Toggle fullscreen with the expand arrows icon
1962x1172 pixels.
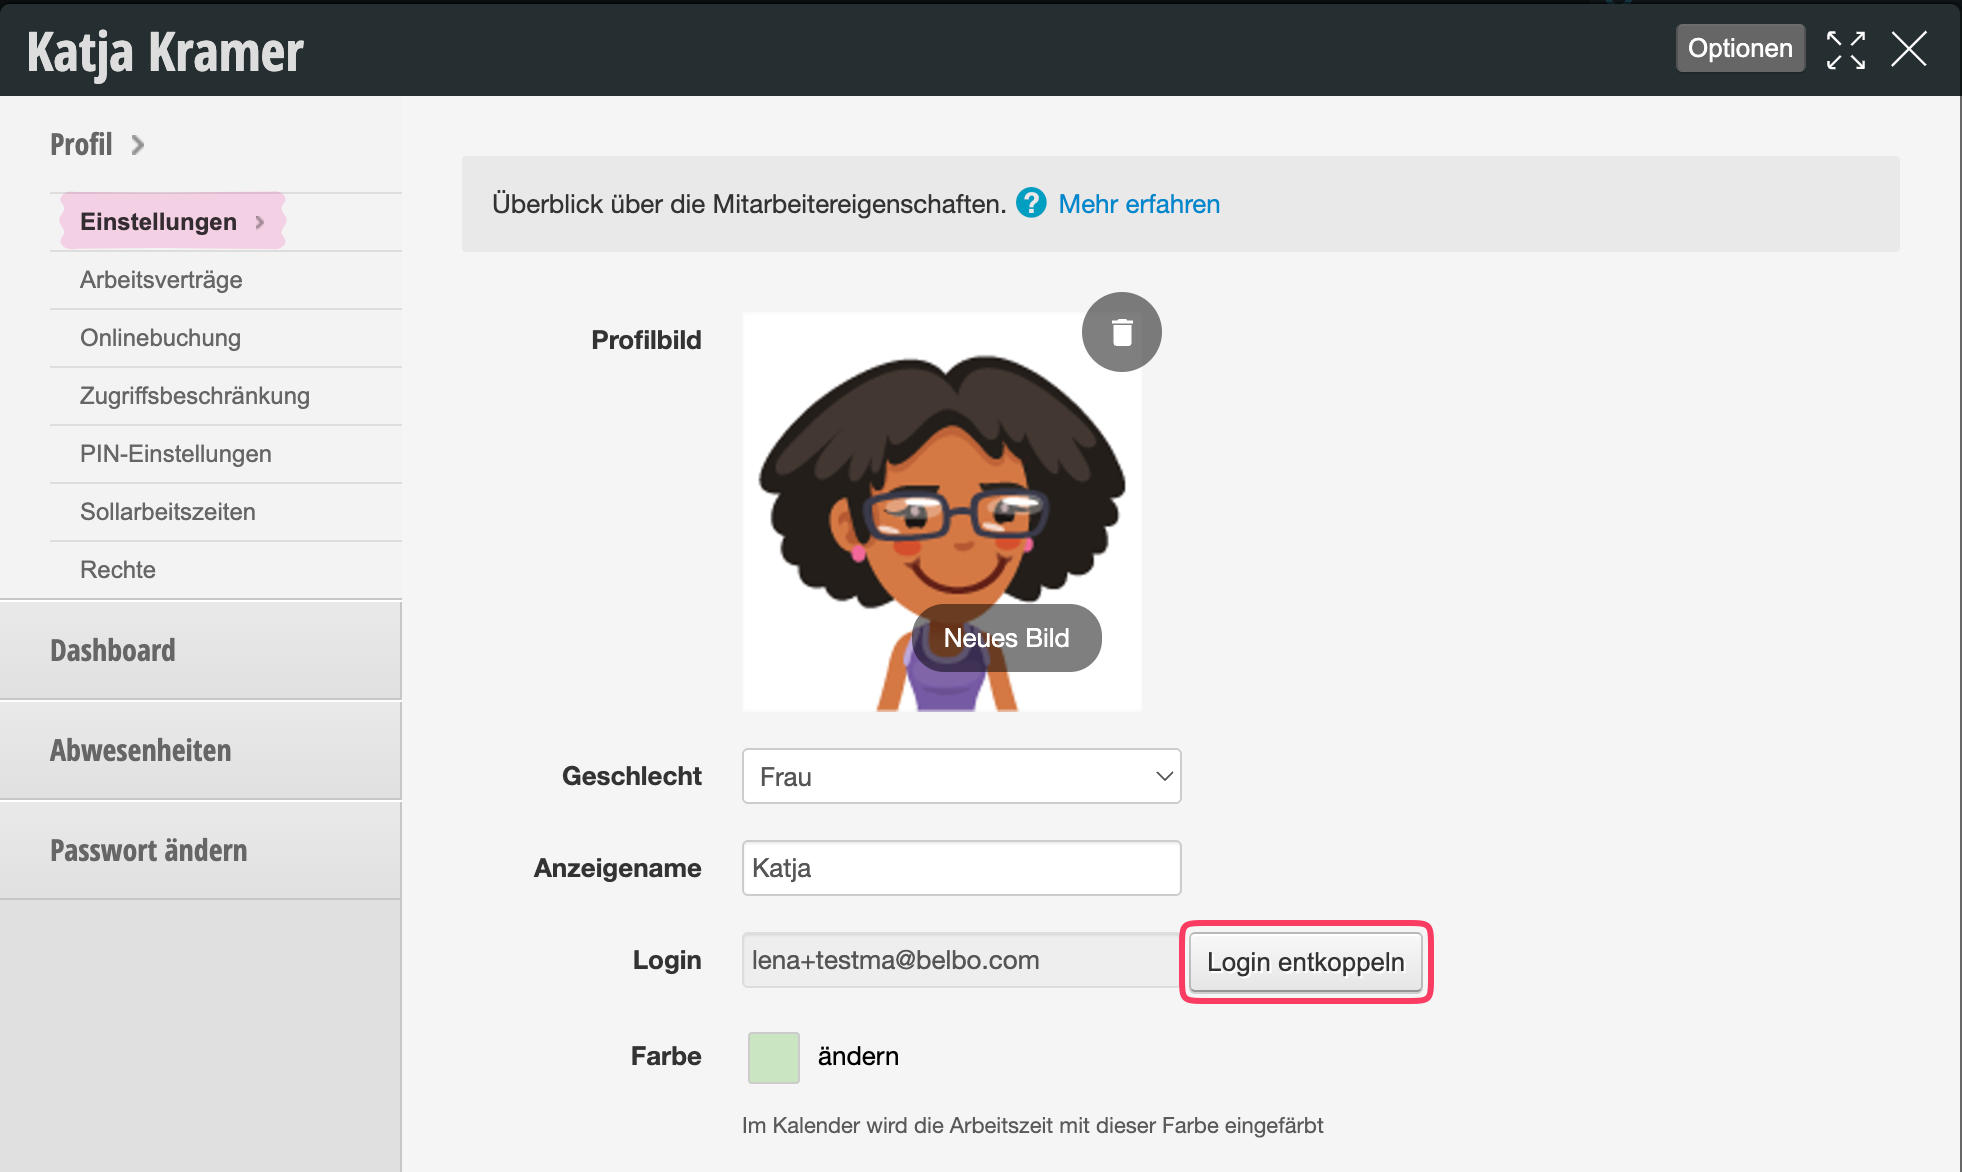[1845, 49]
